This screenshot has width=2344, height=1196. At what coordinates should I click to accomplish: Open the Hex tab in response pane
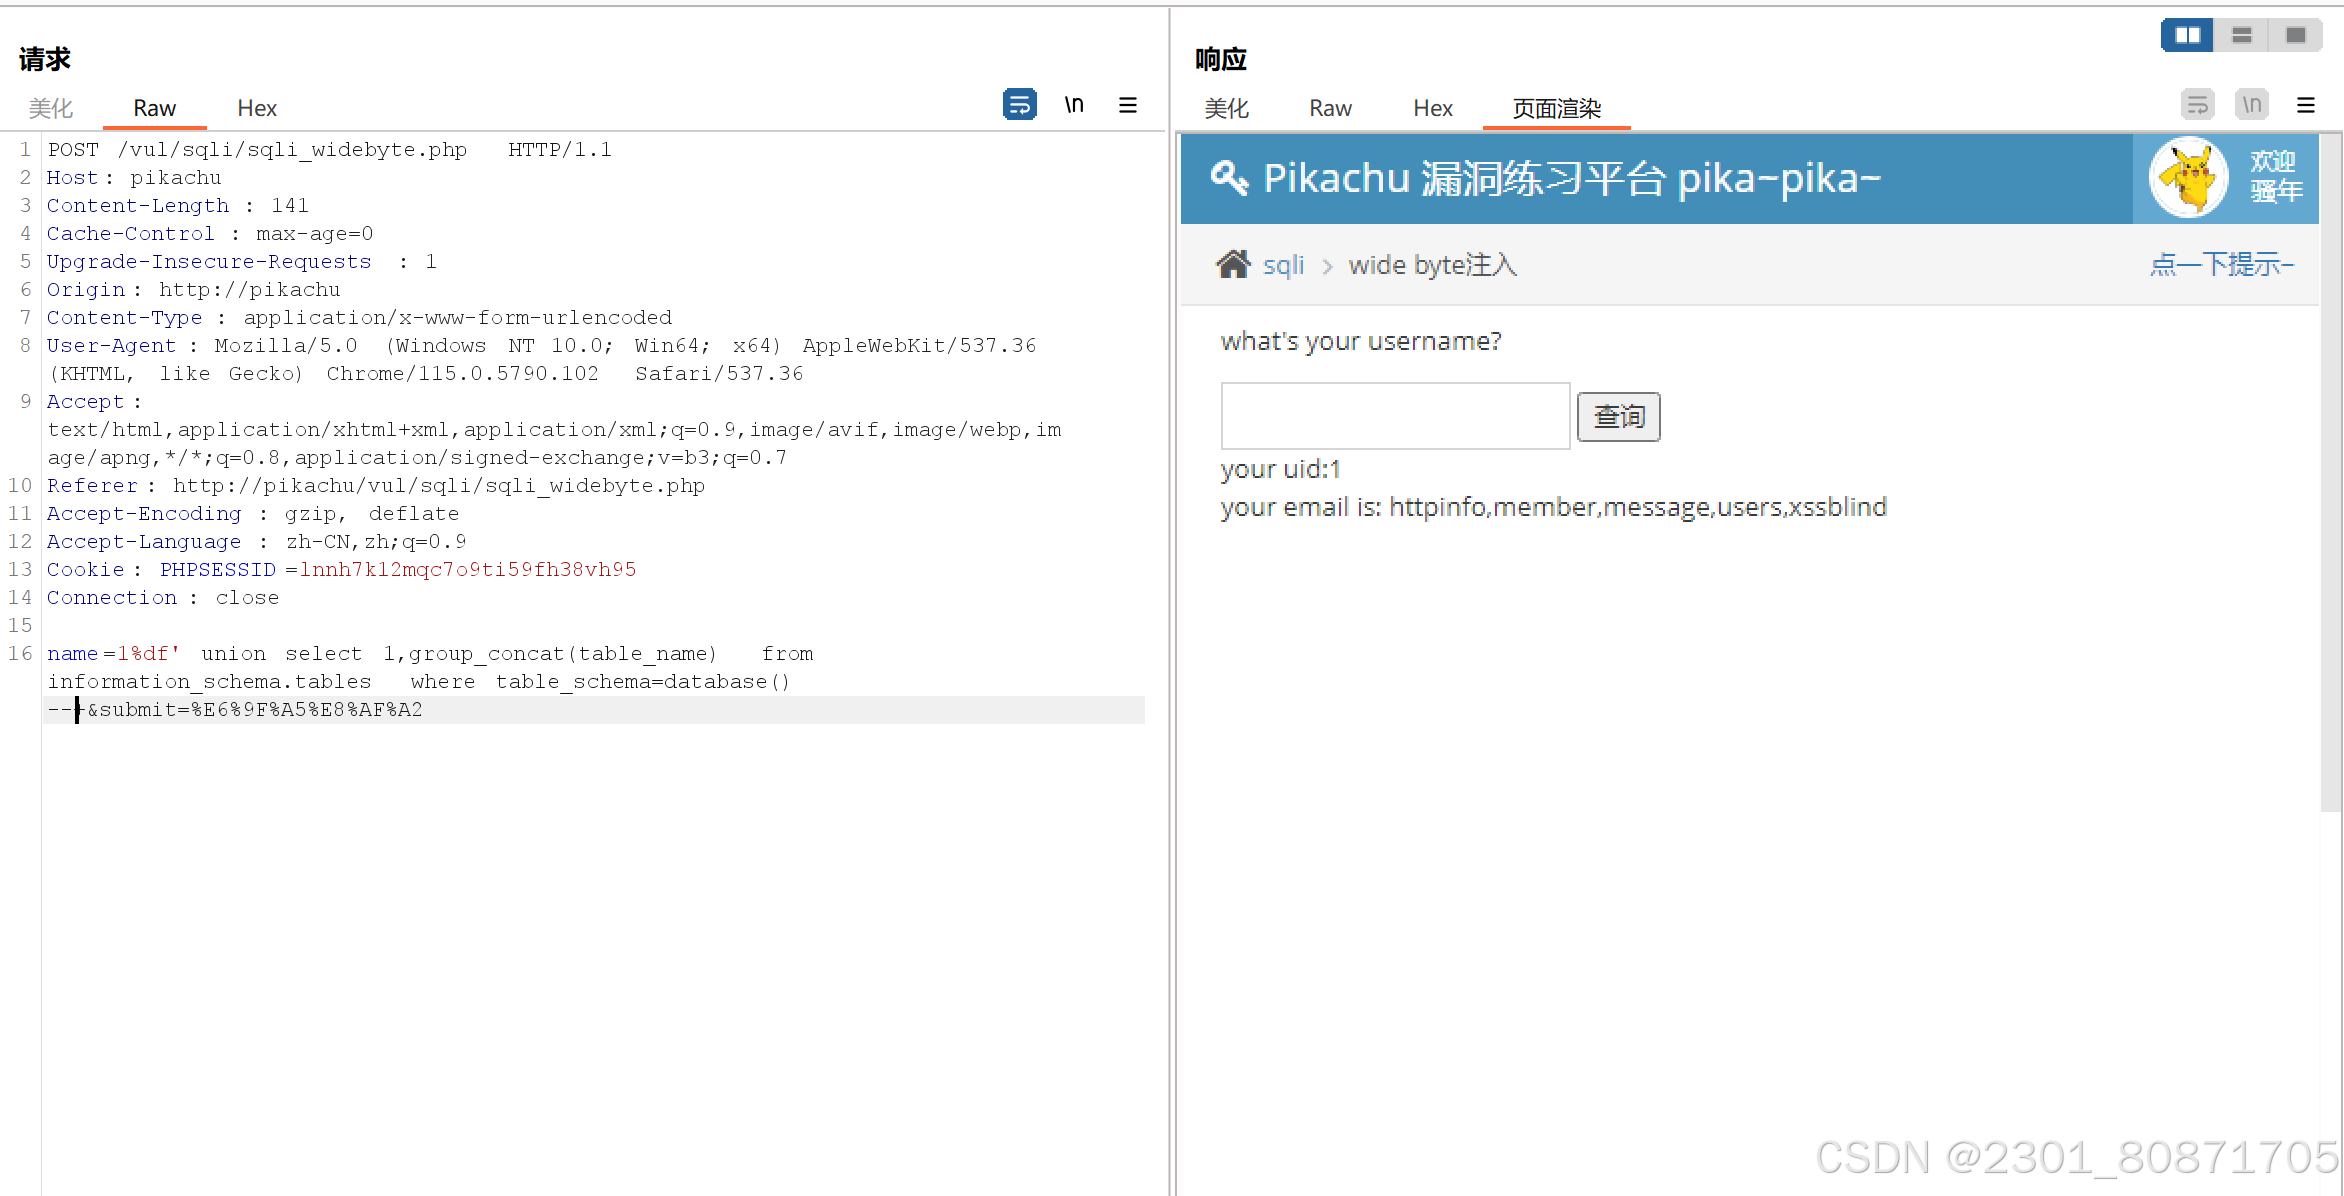[1432, 108]
